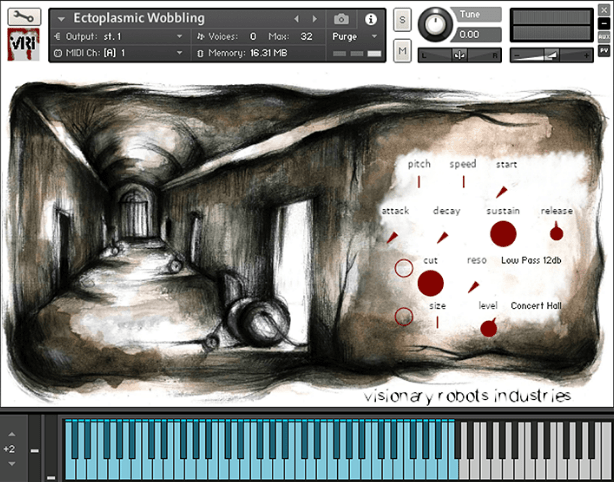The width and height of the screenshot is (614, 482).
Task: Click the sustain knob
Action: [503, 234]
